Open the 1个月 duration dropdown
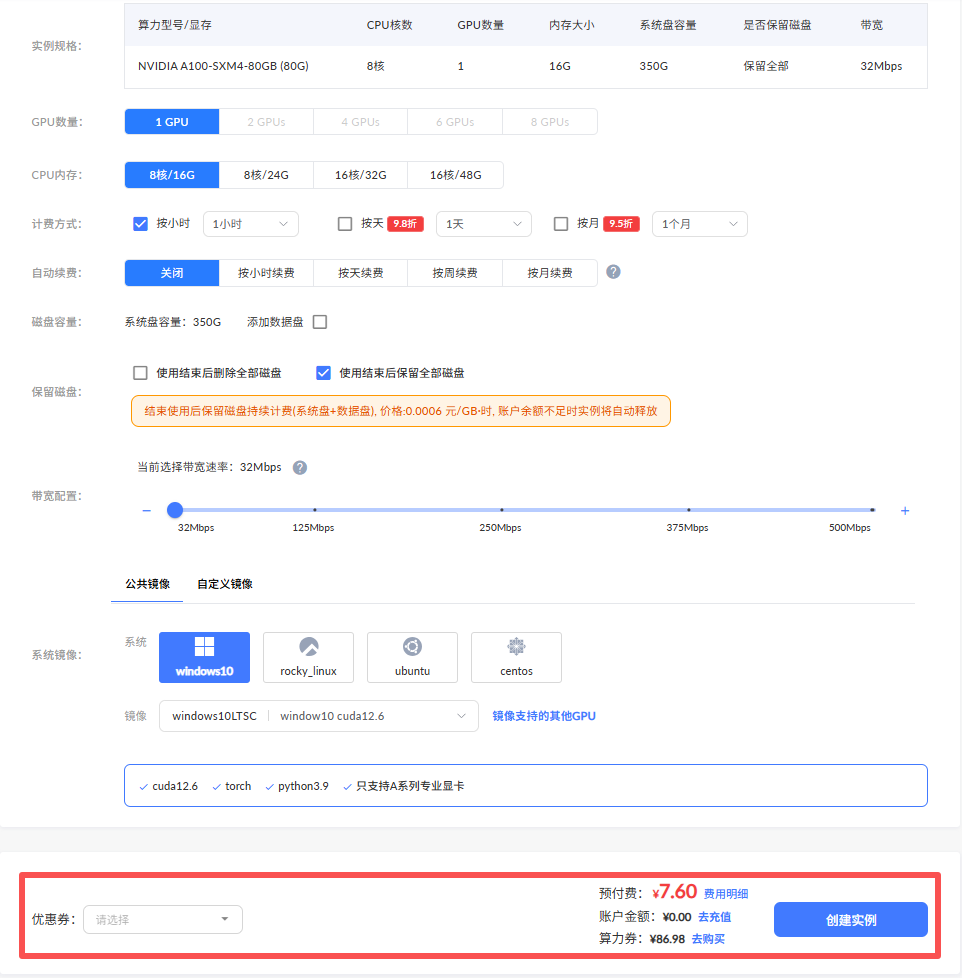This screenshot has width=962, height=978. coord(700,224)
